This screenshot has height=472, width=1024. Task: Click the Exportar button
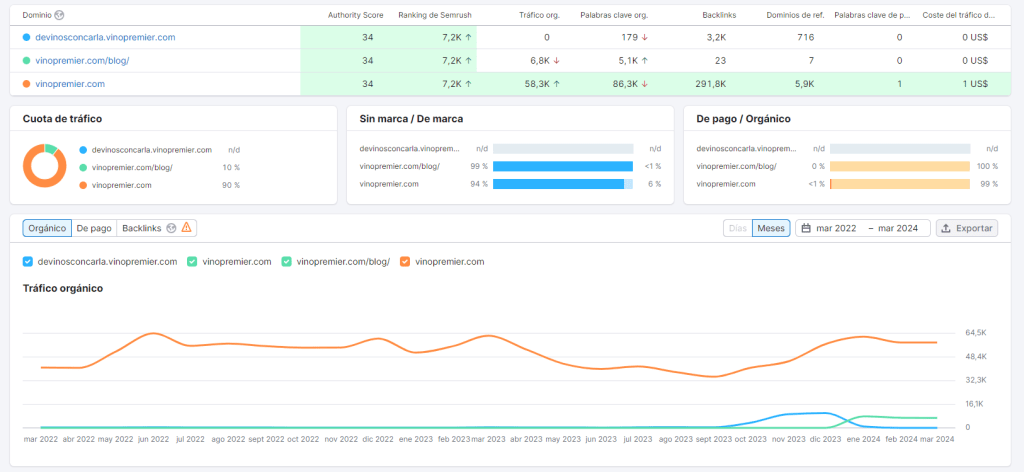(967, 228)
